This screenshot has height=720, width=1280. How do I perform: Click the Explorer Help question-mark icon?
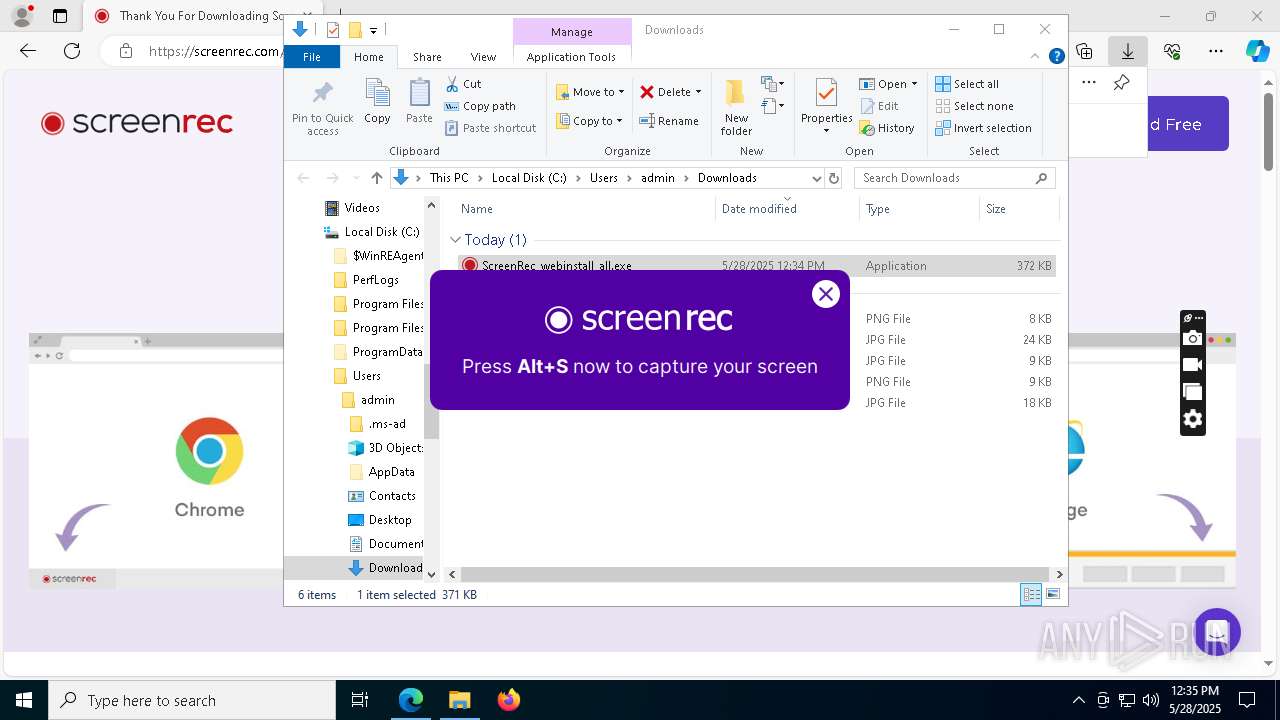(1056, 57)
